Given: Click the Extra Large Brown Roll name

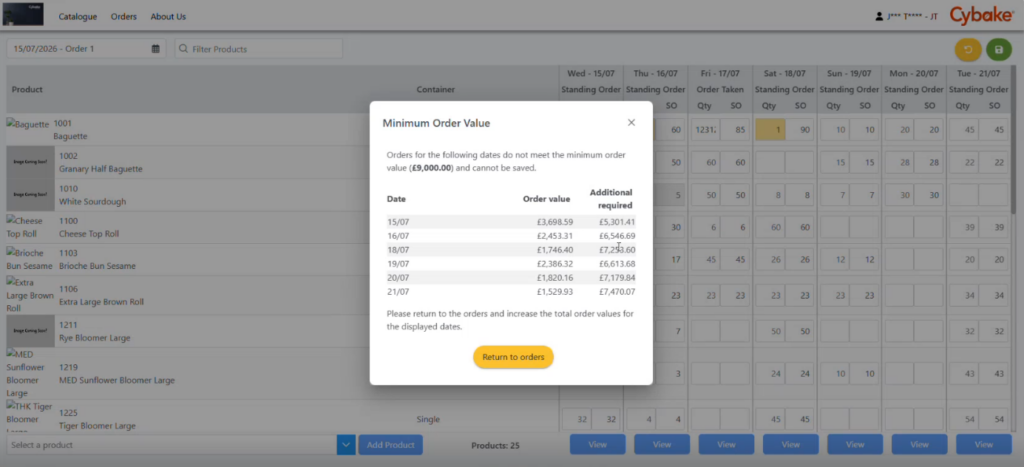Looking at the screenshot, I should (101, 302).
